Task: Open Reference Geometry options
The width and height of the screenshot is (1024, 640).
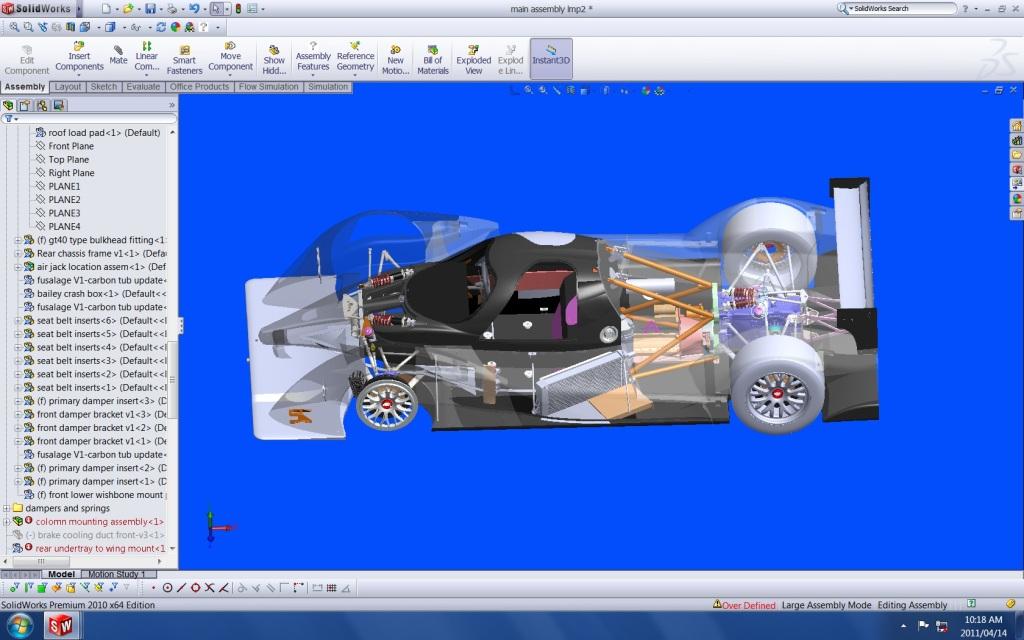Action: coord(356,57)
